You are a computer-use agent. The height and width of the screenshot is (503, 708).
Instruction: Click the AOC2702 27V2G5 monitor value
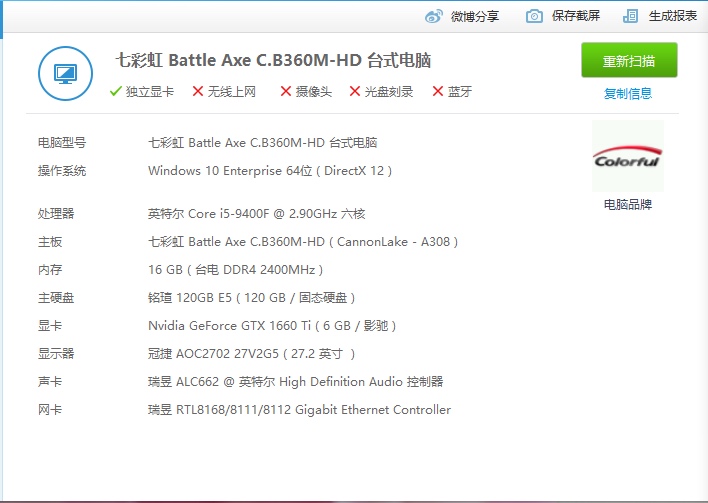(x=252, y=354)
